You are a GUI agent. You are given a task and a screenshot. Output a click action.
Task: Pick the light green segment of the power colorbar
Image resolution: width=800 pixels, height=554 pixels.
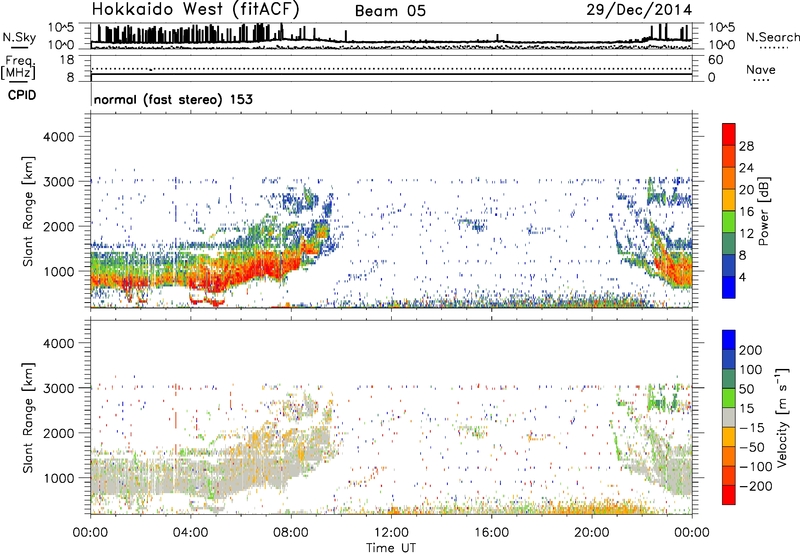(x=729, y=222)
